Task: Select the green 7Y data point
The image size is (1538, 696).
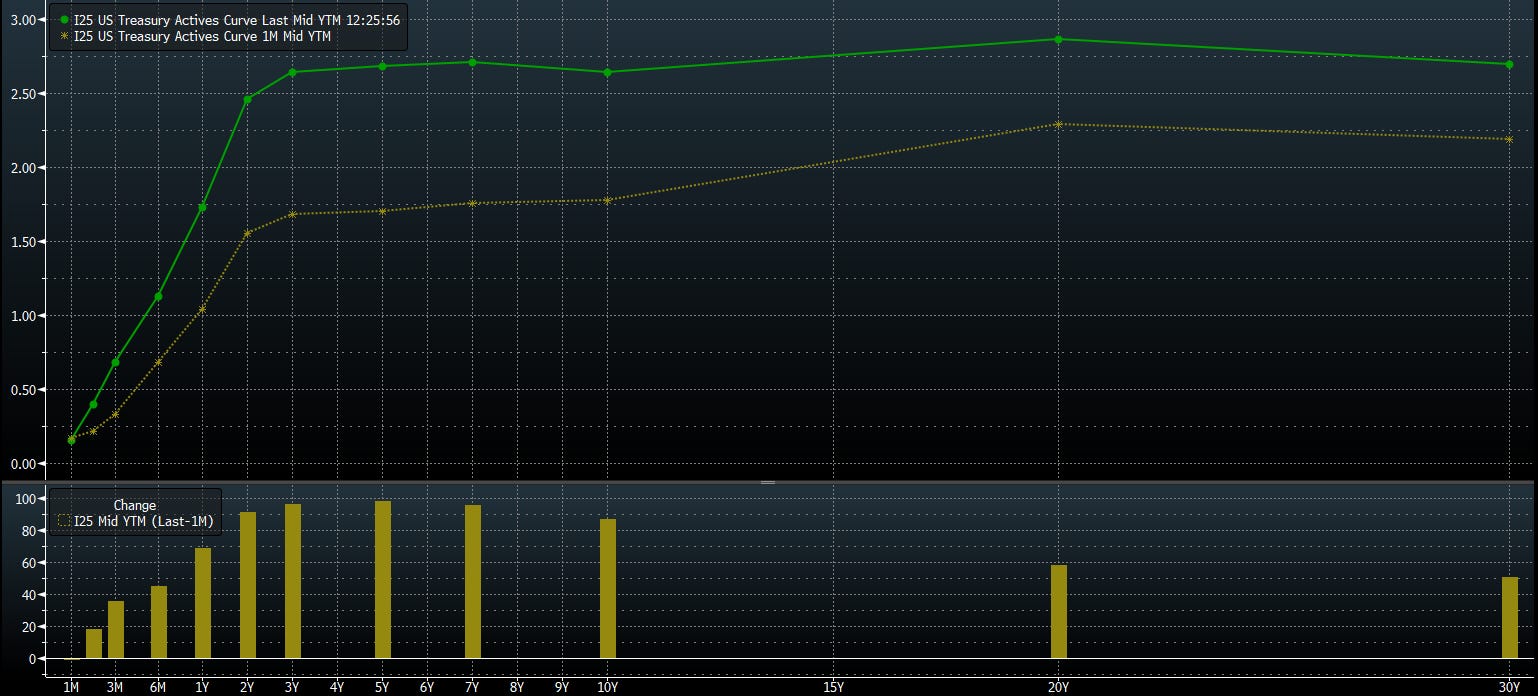Action: click(472, 62)
